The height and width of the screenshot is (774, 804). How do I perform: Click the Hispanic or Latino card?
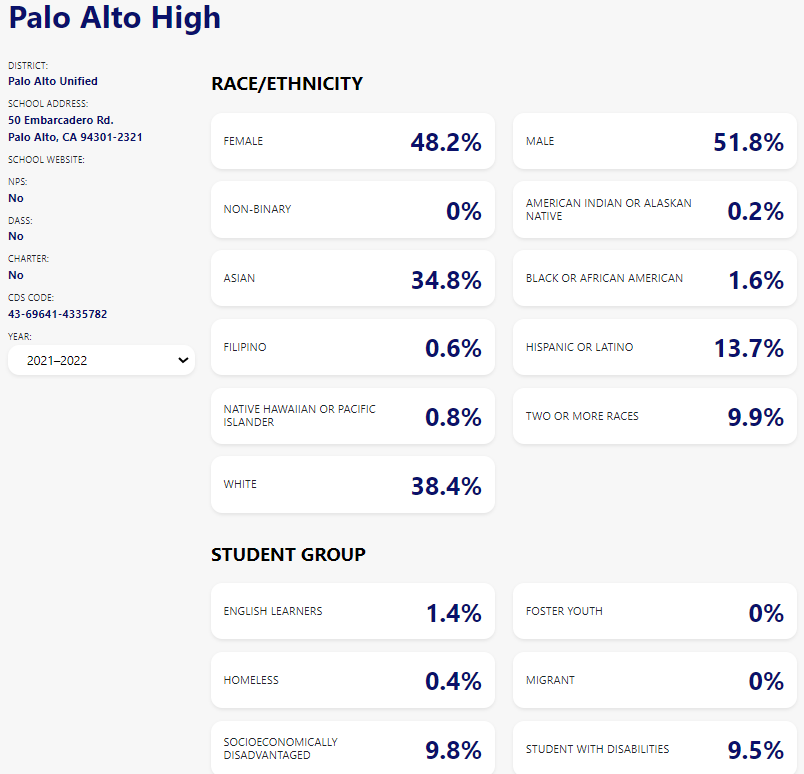coord(654,348)
